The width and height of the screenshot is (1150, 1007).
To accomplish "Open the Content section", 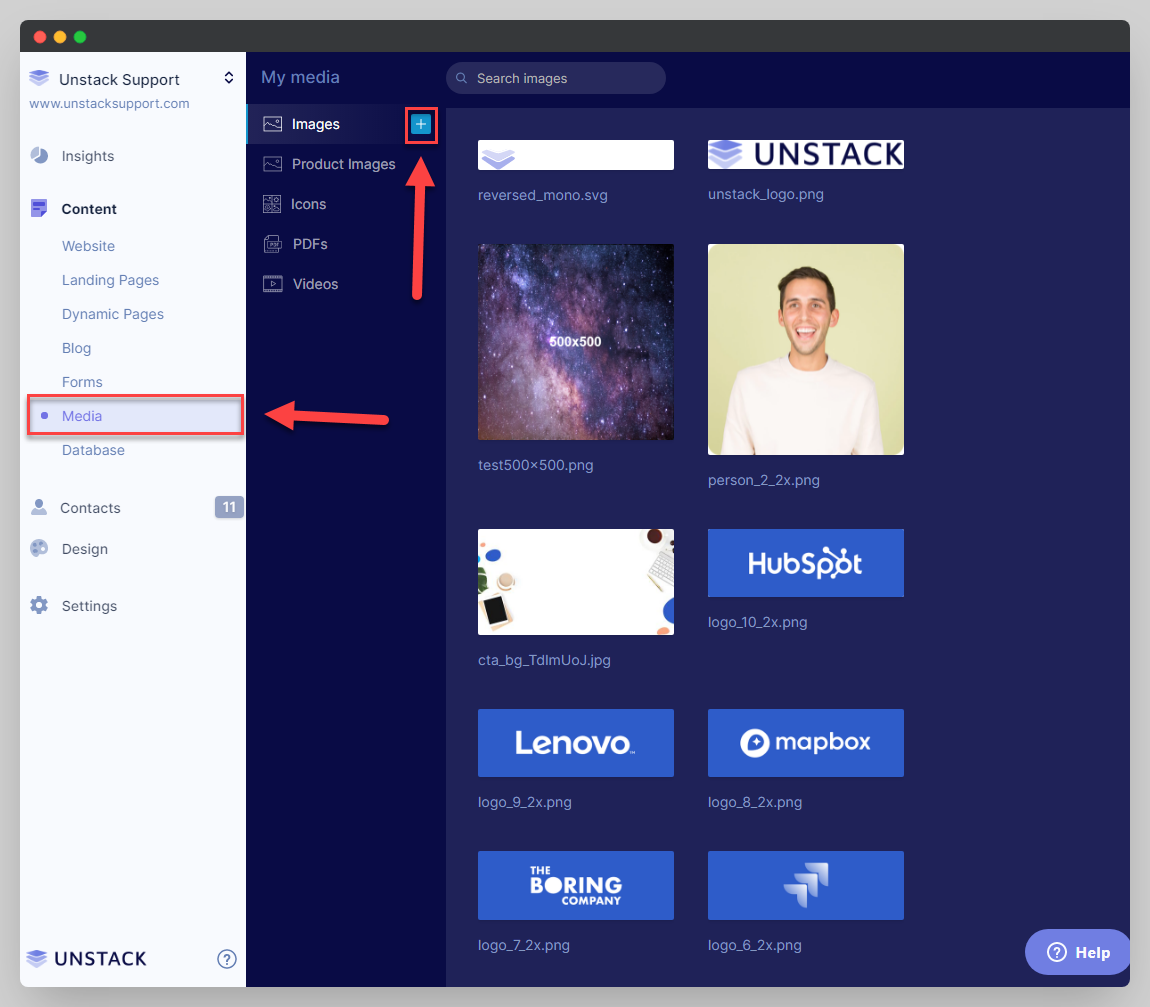I will (x=89, y=209).
